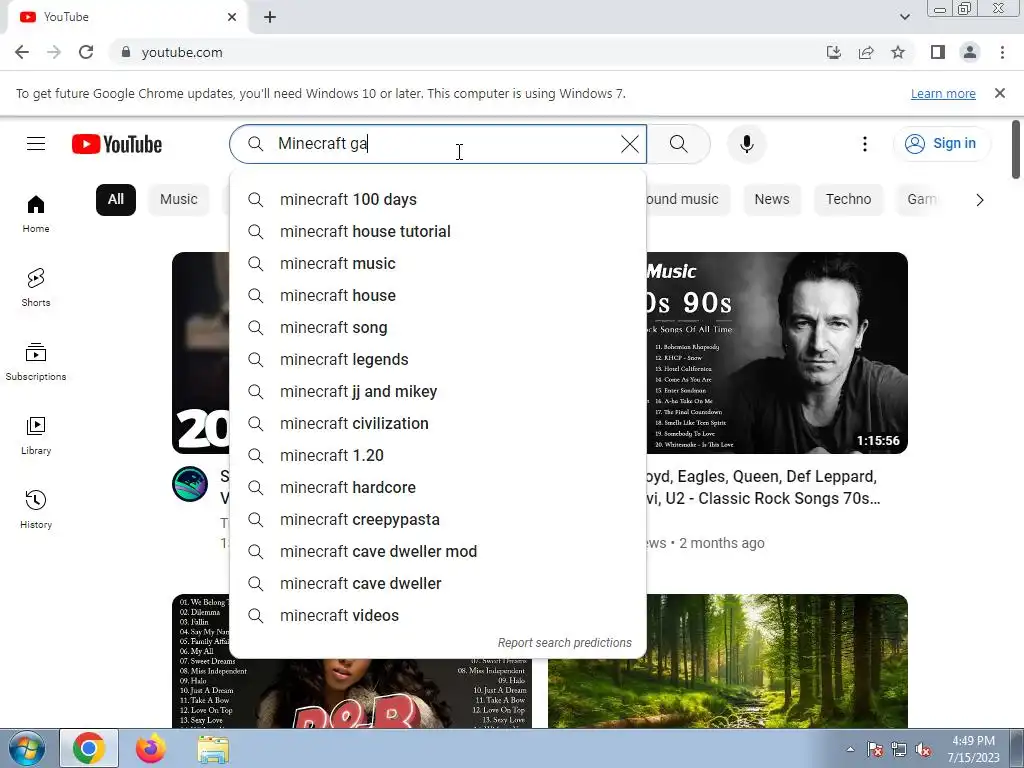This screenshot has width=1024, height=768.
Task: Open Chrome three-dot menu
Action: pos(1002,52)
